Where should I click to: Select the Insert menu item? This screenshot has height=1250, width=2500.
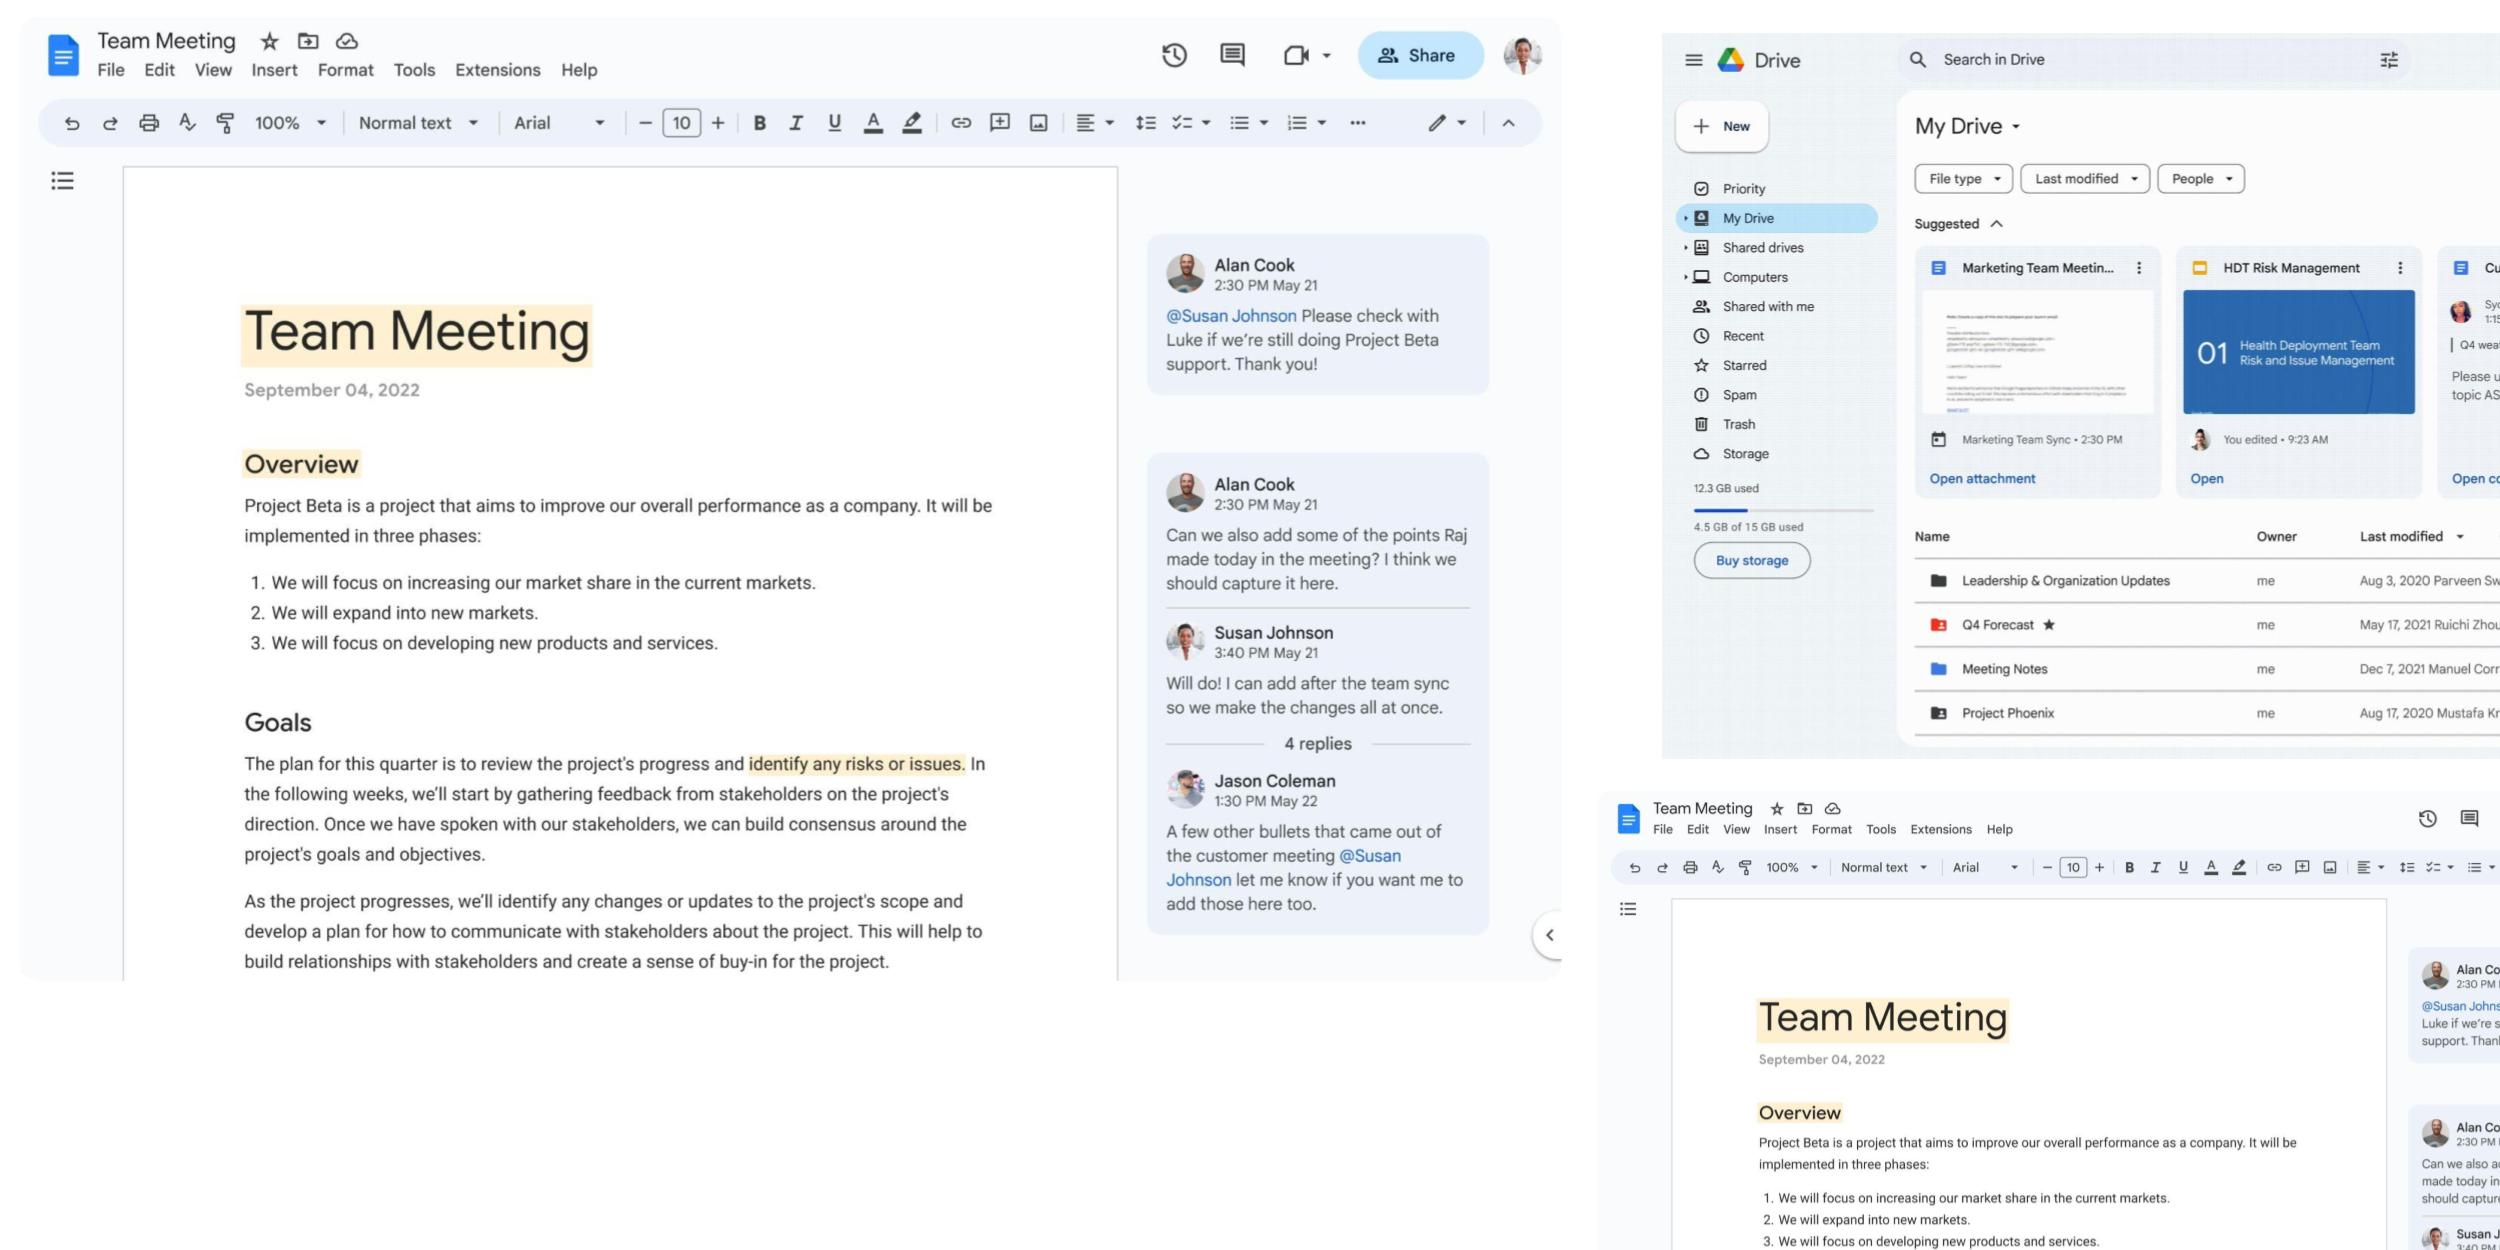(274, 70)
